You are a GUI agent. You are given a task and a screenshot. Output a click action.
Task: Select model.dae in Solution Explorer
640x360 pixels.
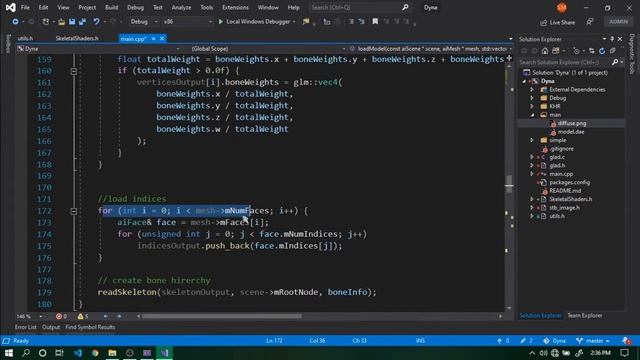click(x=571, y=132)
